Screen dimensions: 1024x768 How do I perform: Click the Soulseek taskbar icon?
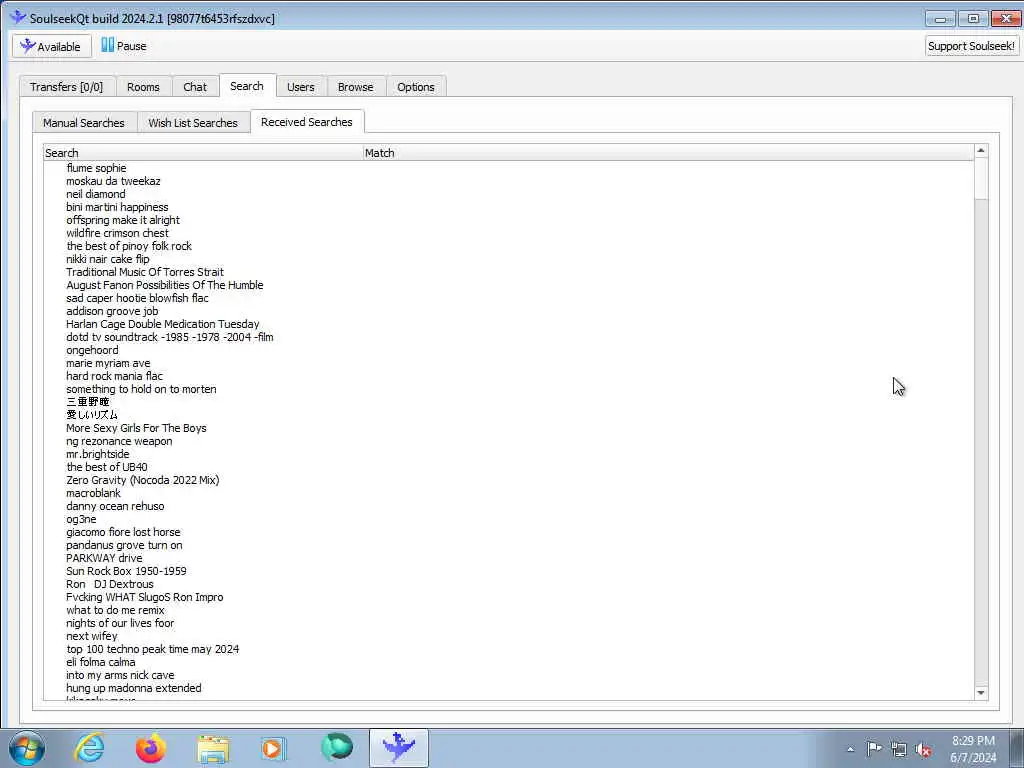[x=399, y=748]
